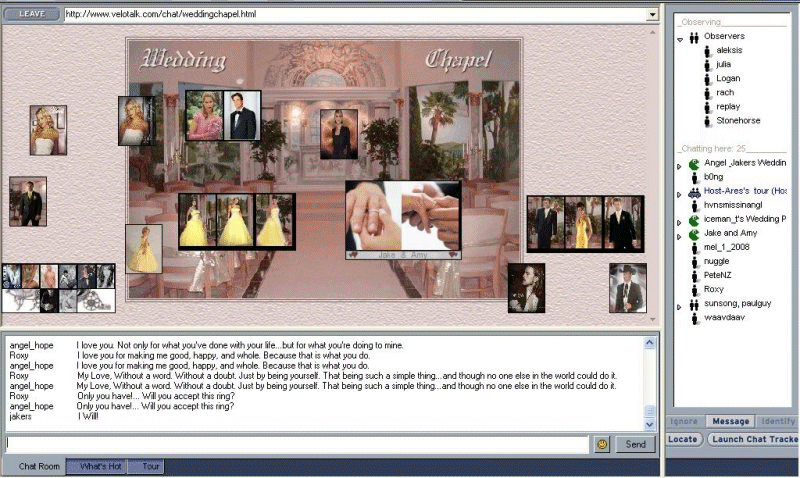Expand the sunsong, paulguy group
Viewport: 800px width, 478px height.
tap(680, 306)
